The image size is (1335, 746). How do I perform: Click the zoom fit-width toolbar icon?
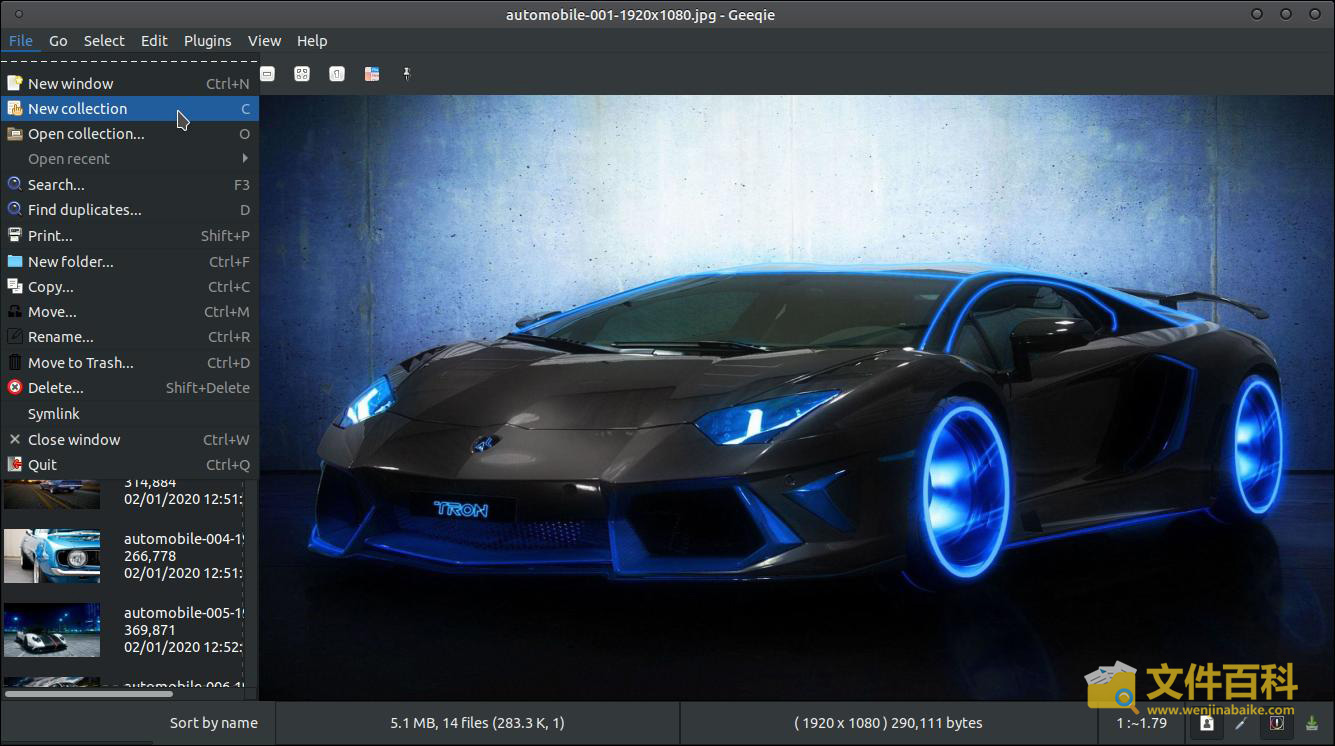coord(267,74)
